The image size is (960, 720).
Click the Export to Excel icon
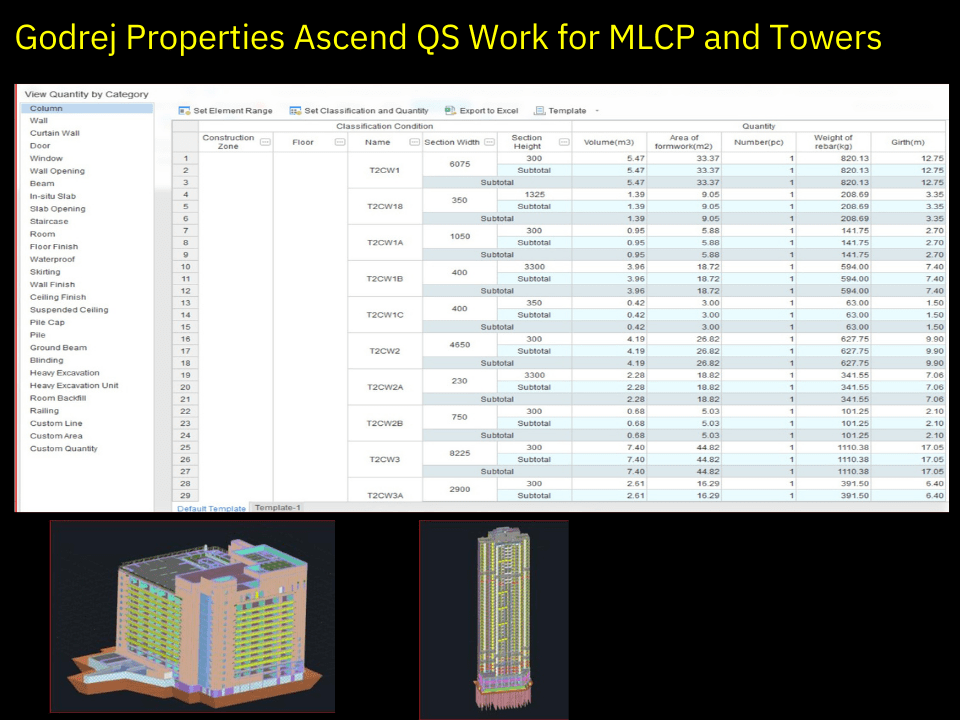pos(450,111)
